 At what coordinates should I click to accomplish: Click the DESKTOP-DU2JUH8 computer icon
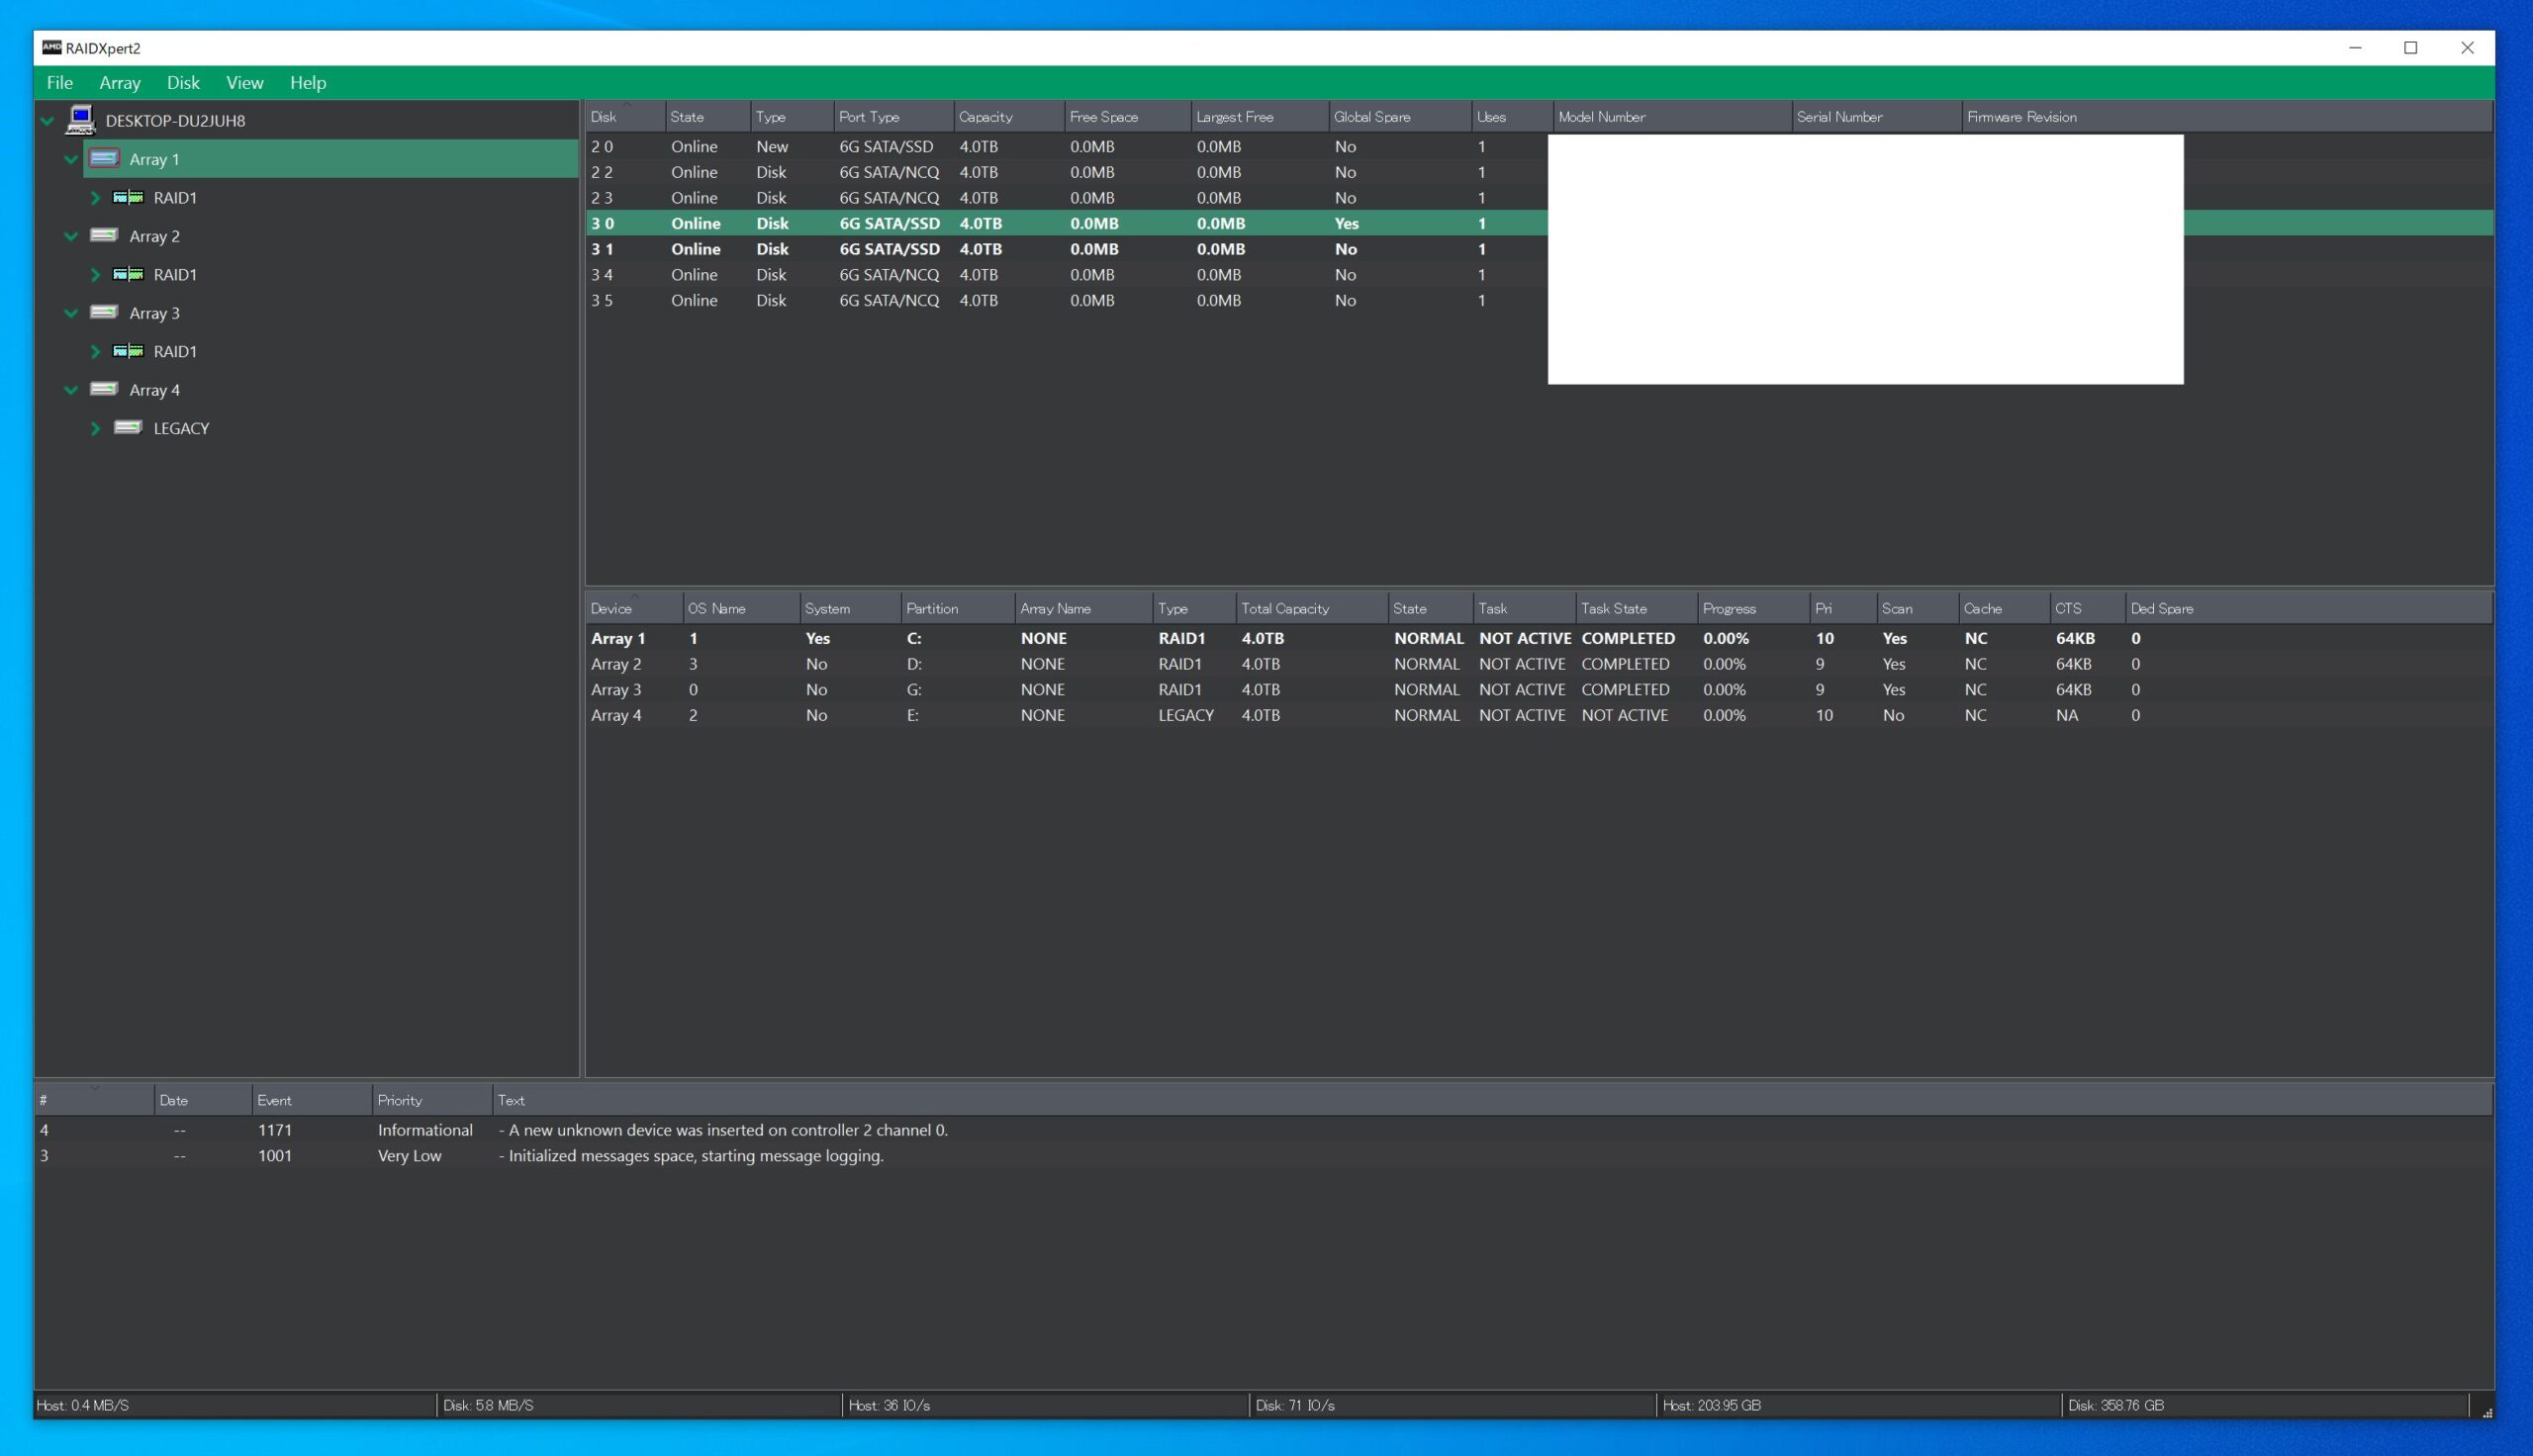coord(80,120)
